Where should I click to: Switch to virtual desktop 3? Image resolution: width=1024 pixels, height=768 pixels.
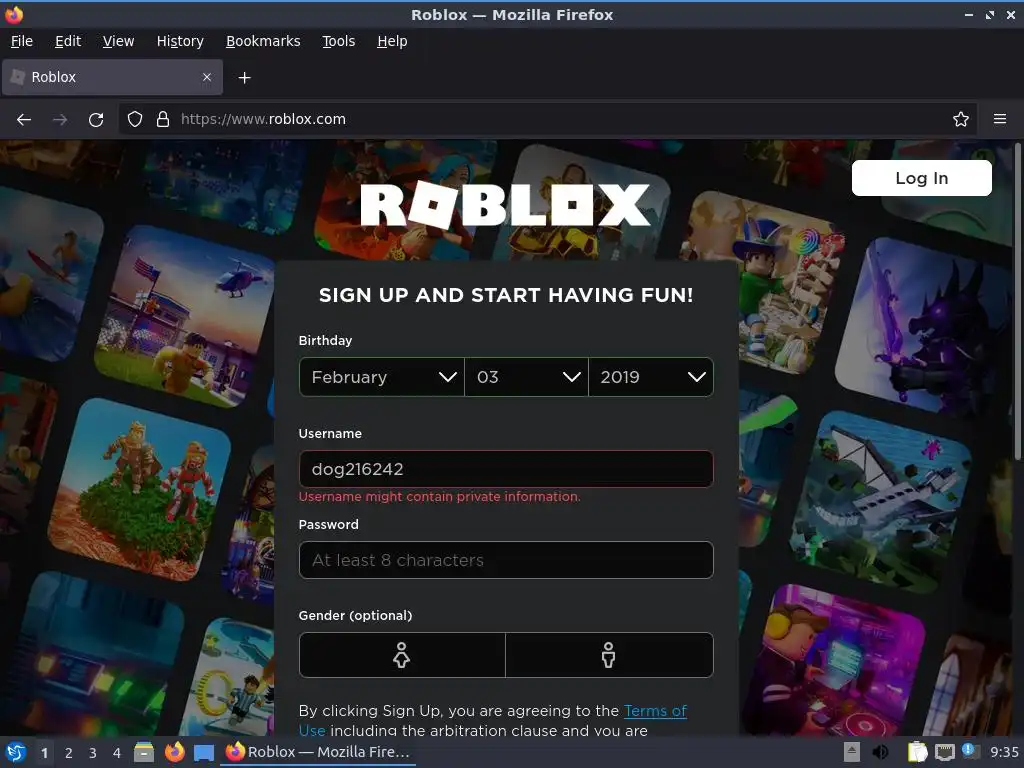[x=93, y=753]
